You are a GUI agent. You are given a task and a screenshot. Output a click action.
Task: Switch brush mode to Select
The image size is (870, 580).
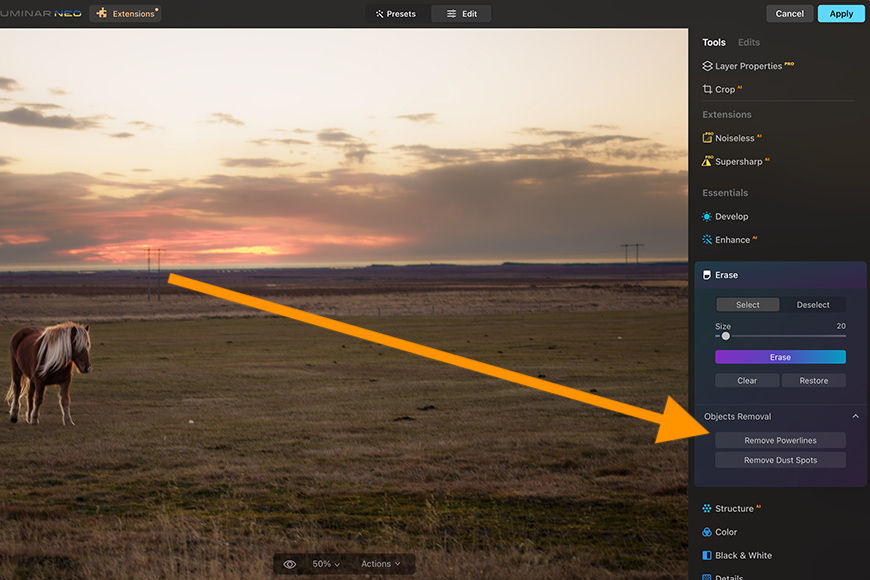tap(747, 305)
